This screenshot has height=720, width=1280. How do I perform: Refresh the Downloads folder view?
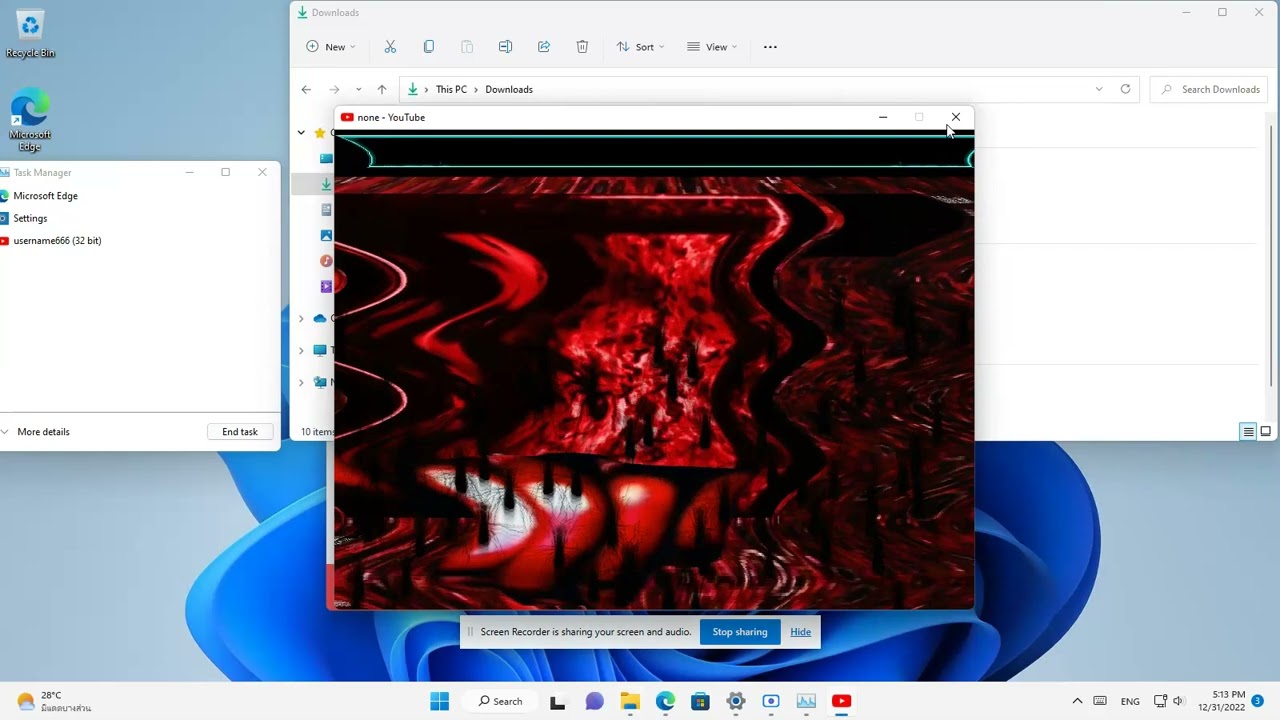[x=1125, y=89]
